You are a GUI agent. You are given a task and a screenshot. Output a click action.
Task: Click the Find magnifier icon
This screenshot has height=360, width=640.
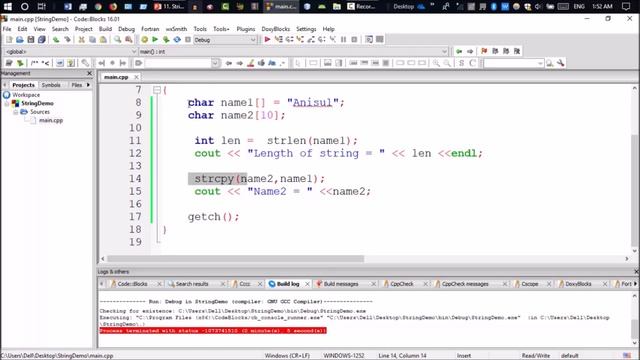click(118, 40)
